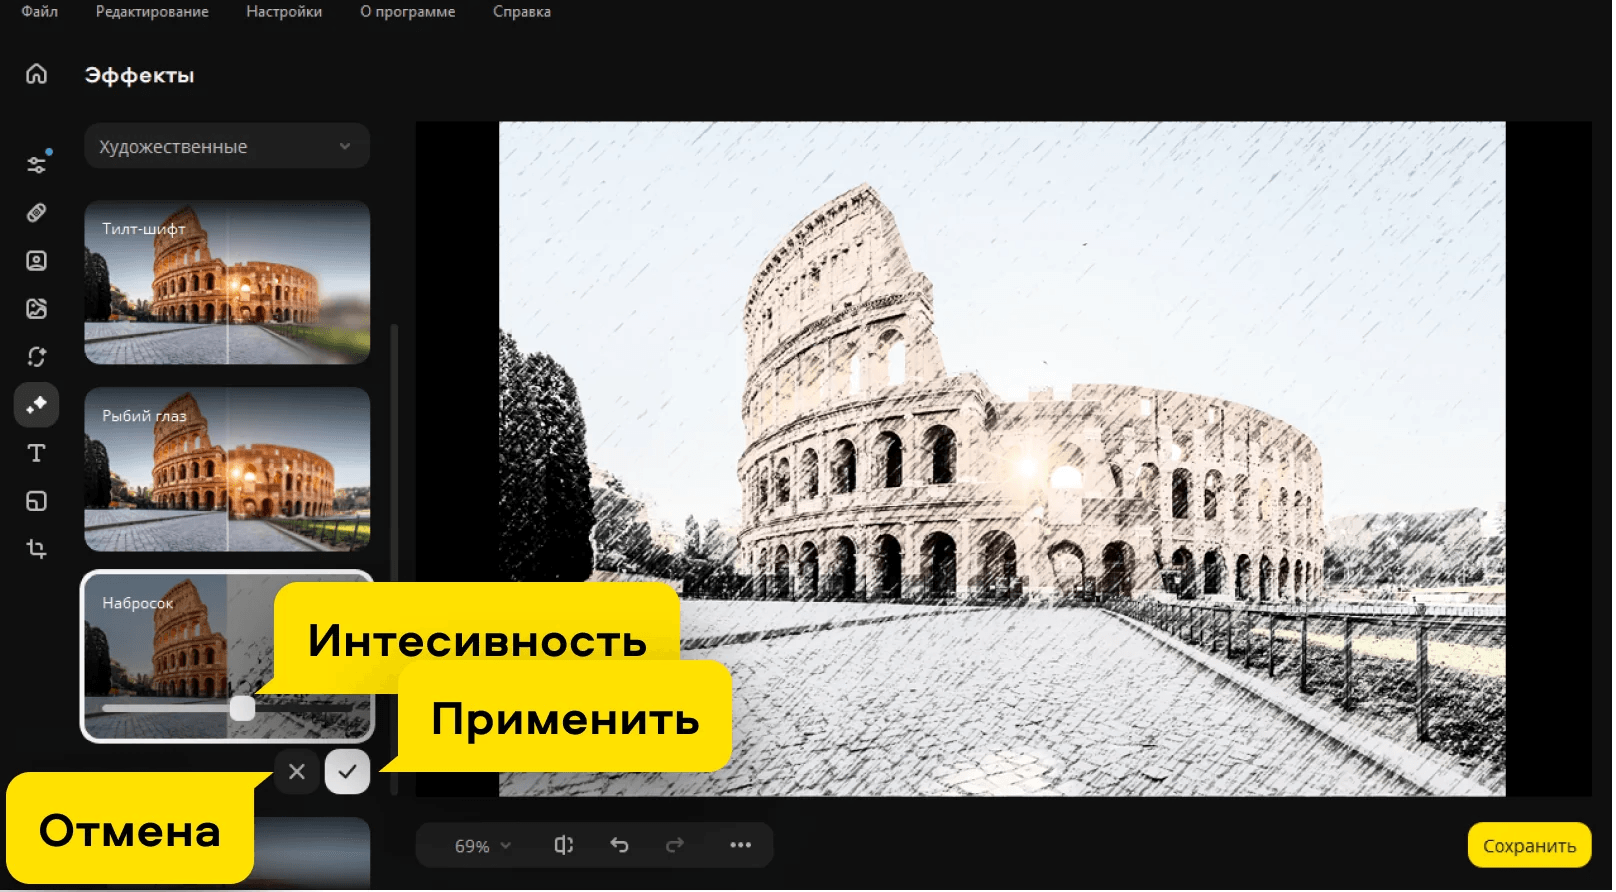Open the 69% zoom level dropdown

pos(482,846)
